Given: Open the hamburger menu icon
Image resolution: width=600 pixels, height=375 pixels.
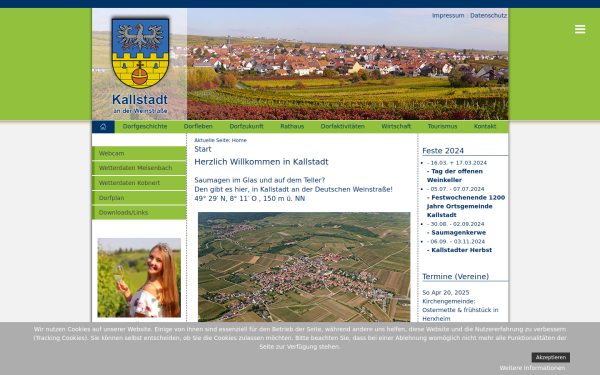Looking at the screenshot, I should [x=580, y=29].
